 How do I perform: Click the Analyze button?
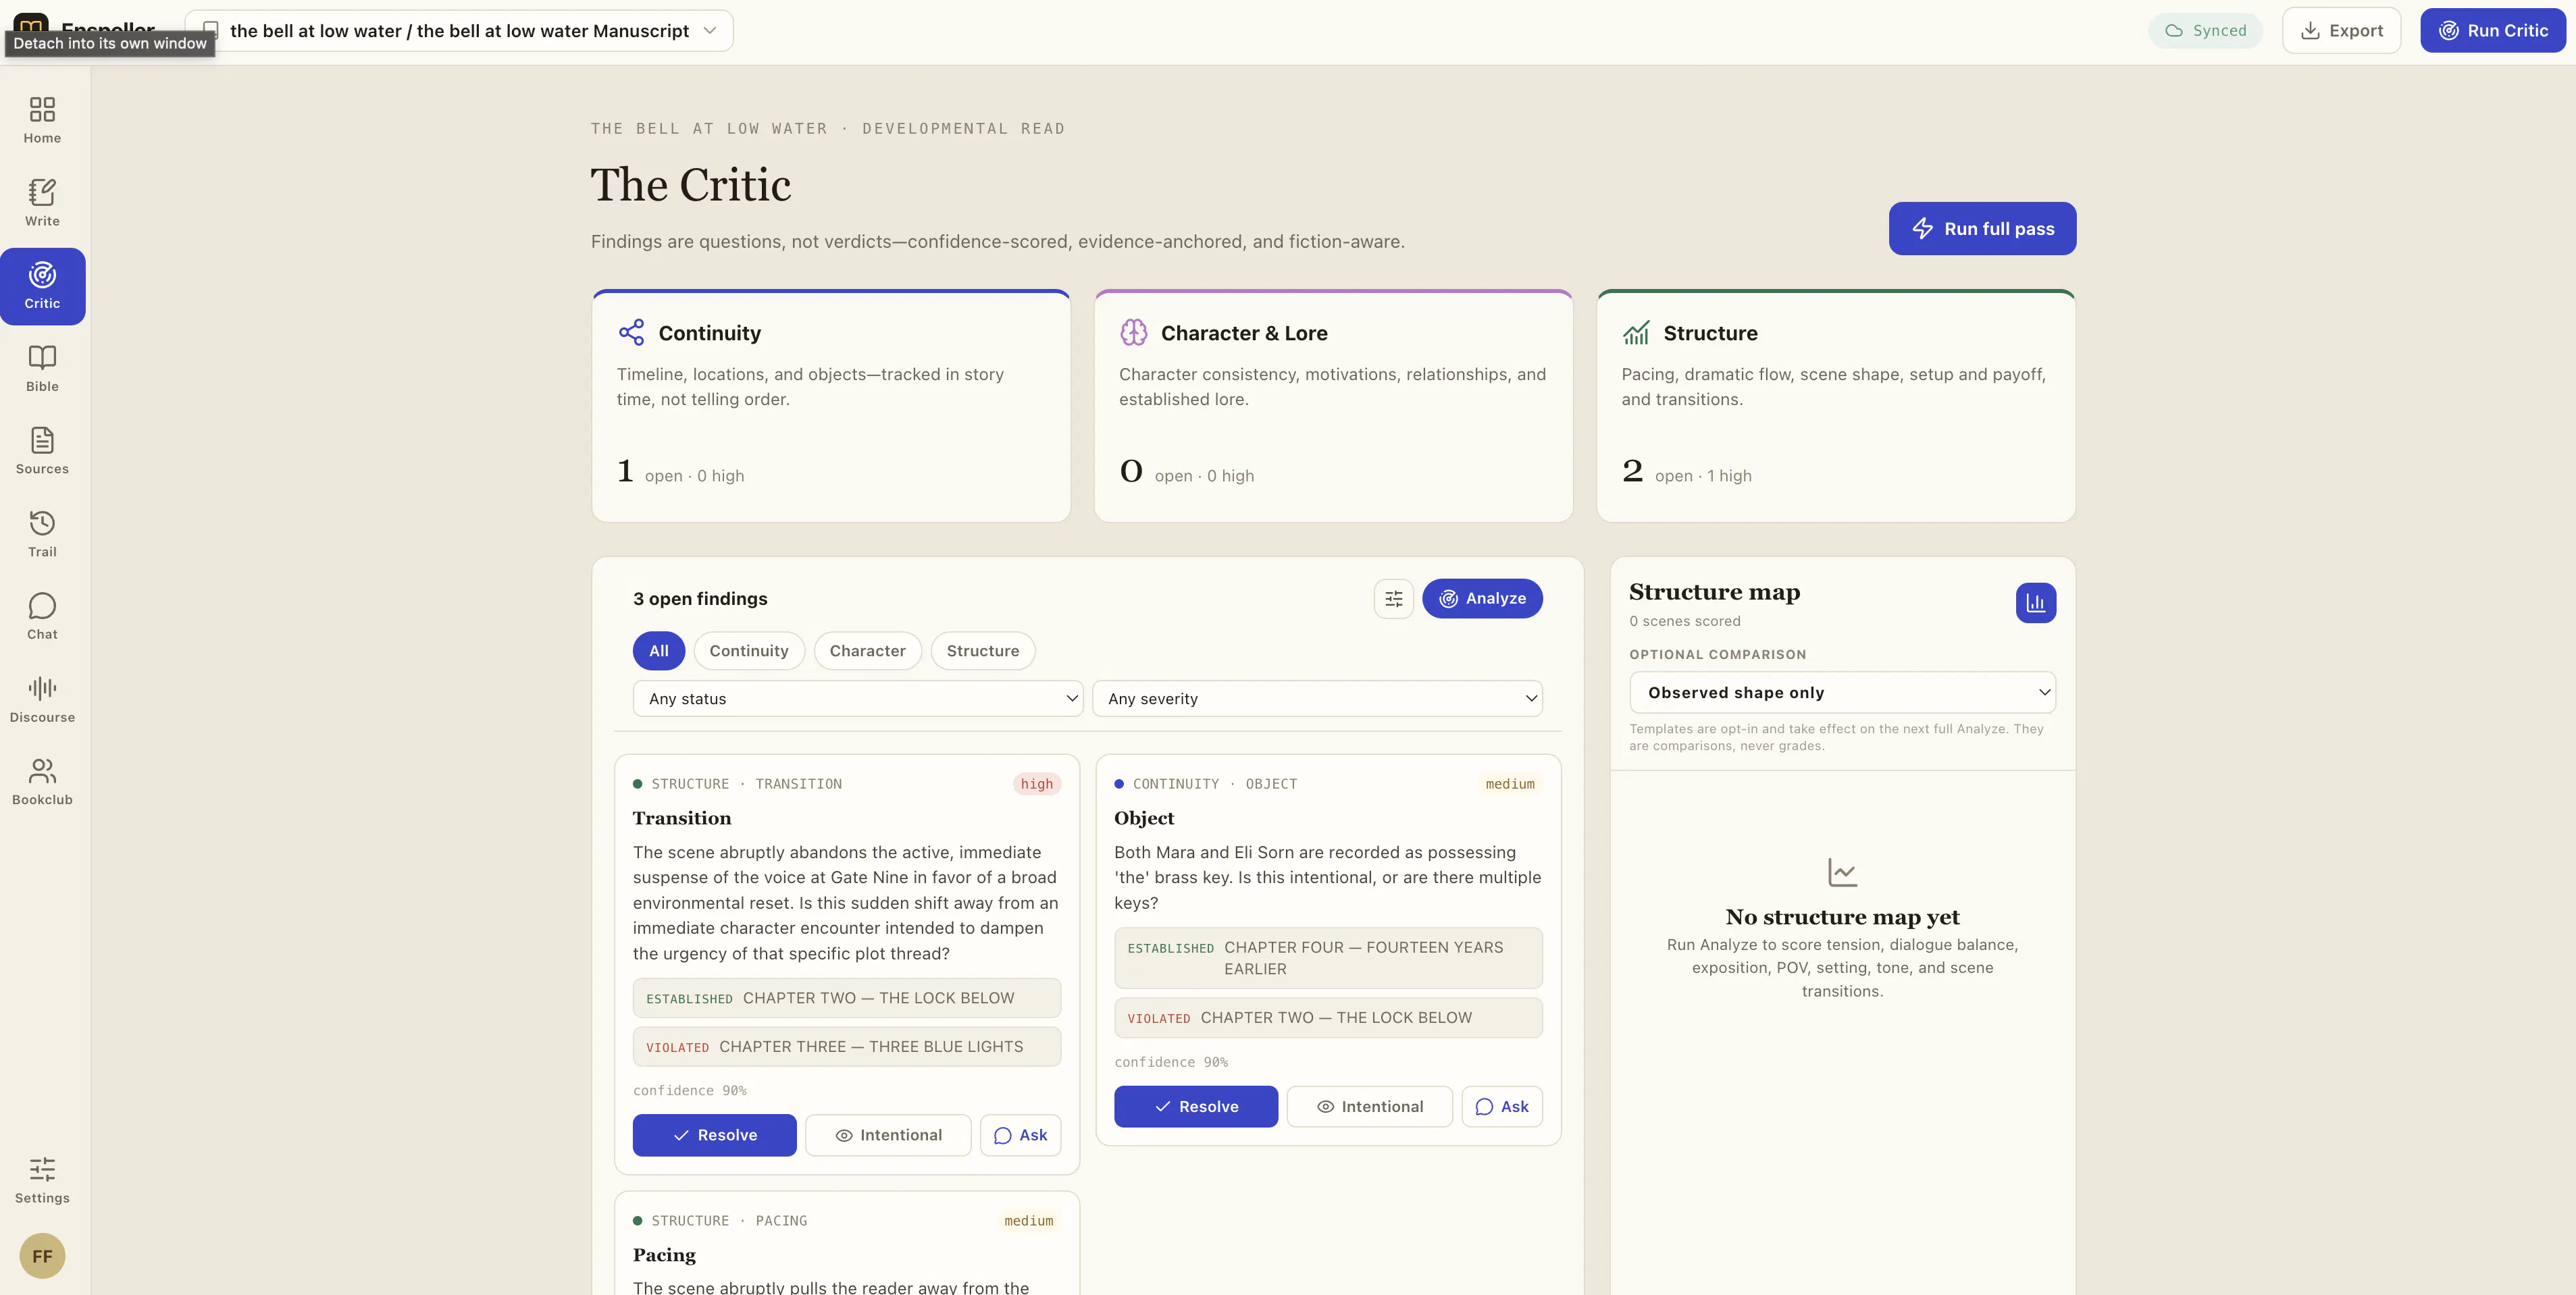[1482, 599]
